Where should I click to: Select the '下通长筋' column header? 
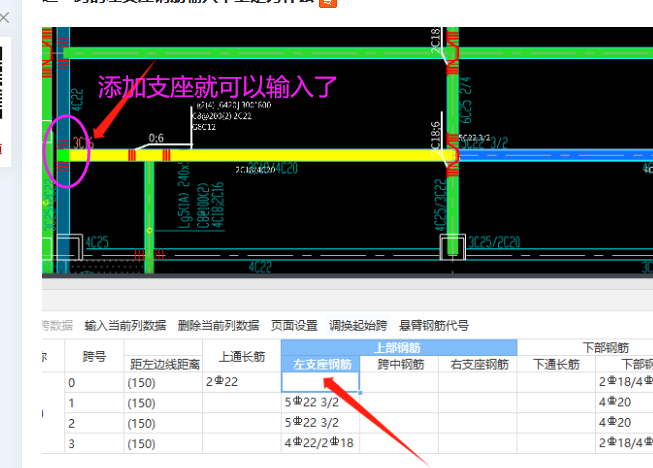[556, 364]
